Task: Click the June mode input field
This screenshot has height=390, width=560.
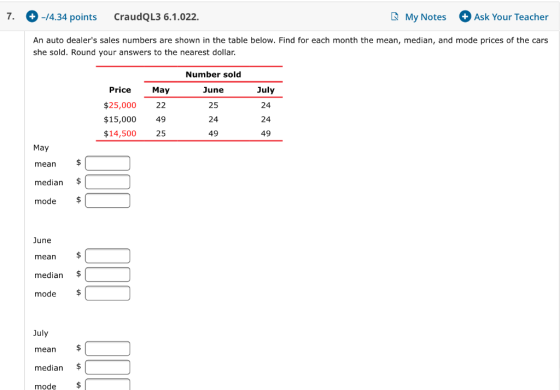Action: pos(108,293)
